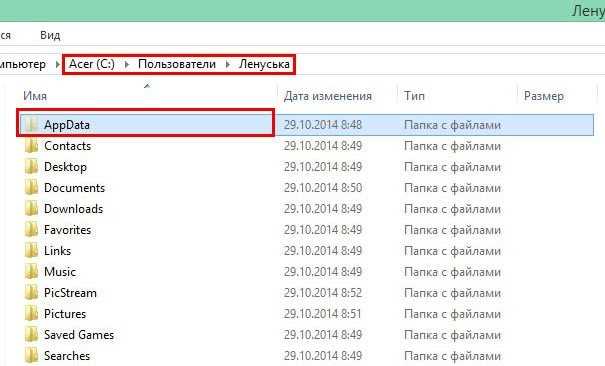
Task: Select the Music folder icon
Action: (x=31, y=272)
